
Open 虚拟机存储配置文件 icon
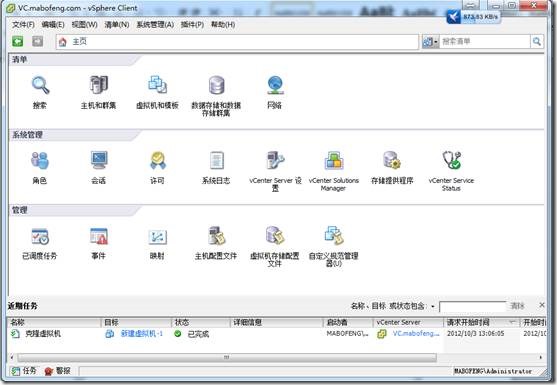tap(275, 236)
